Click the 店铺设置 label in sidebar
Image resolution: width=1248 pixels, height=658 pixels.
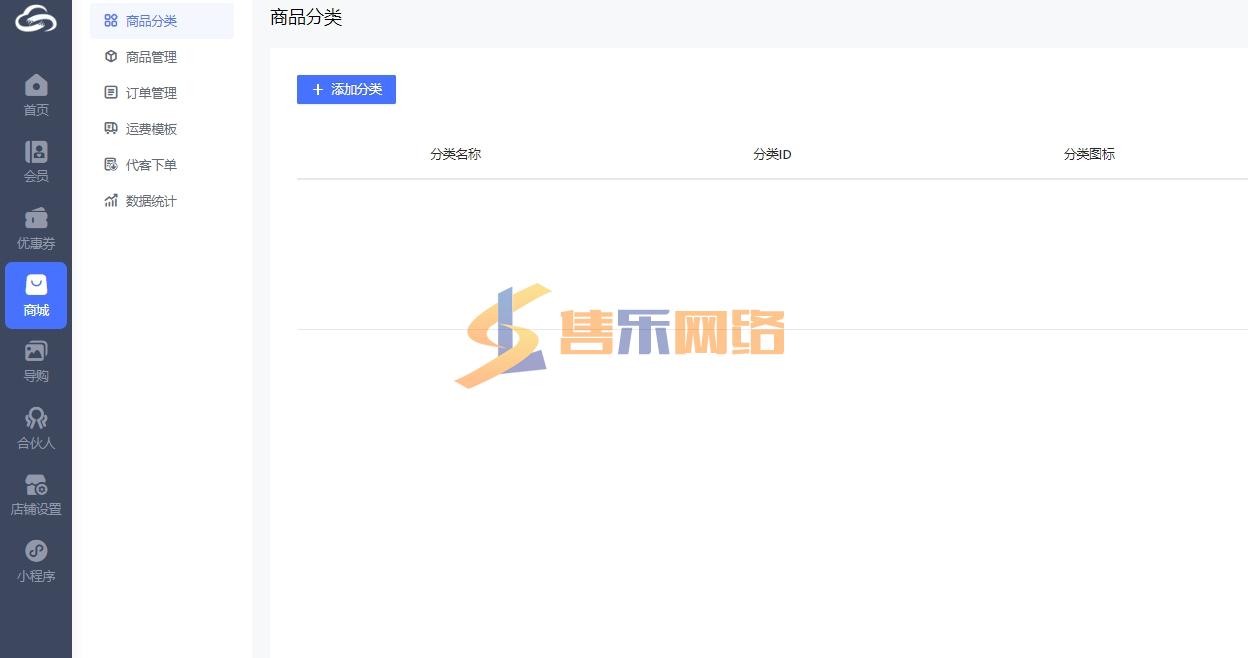[36, 509]
